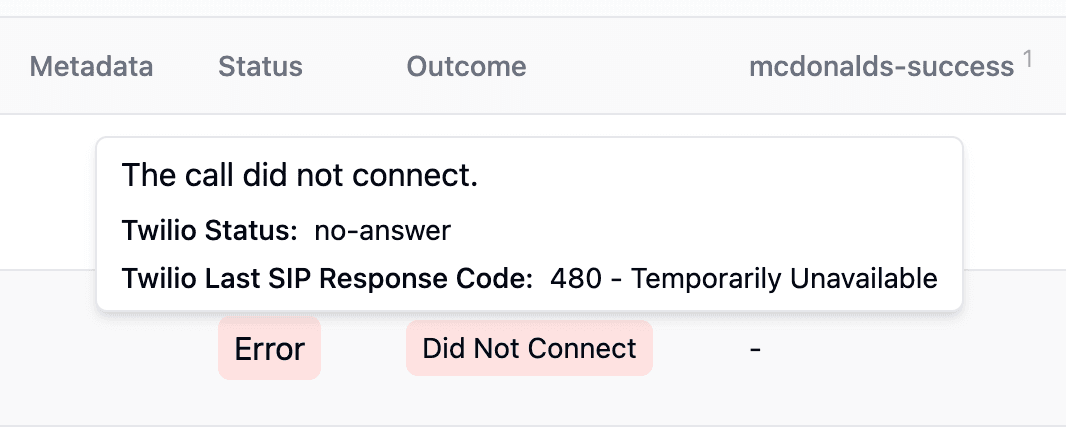Viewport: 1066px width, 428px height.
Task: Click the Status column header
Action: [x=260, y=67]
